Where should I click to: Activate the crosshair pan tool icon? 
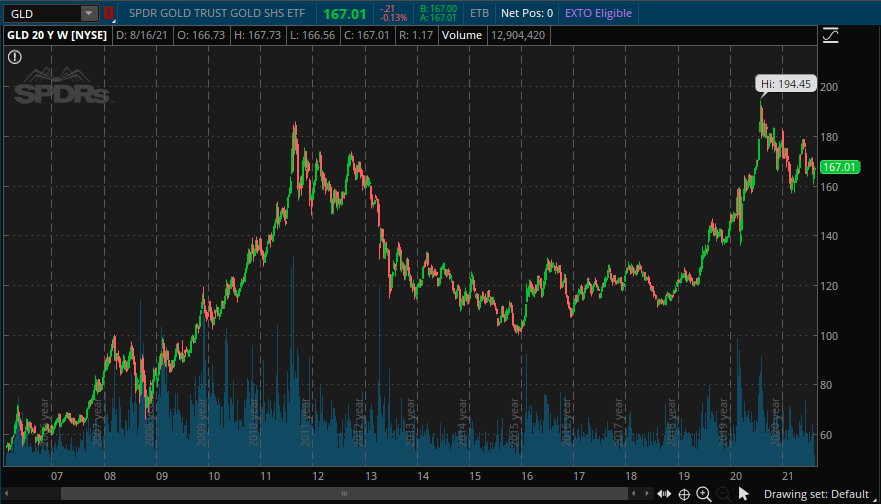click(684, 494)
